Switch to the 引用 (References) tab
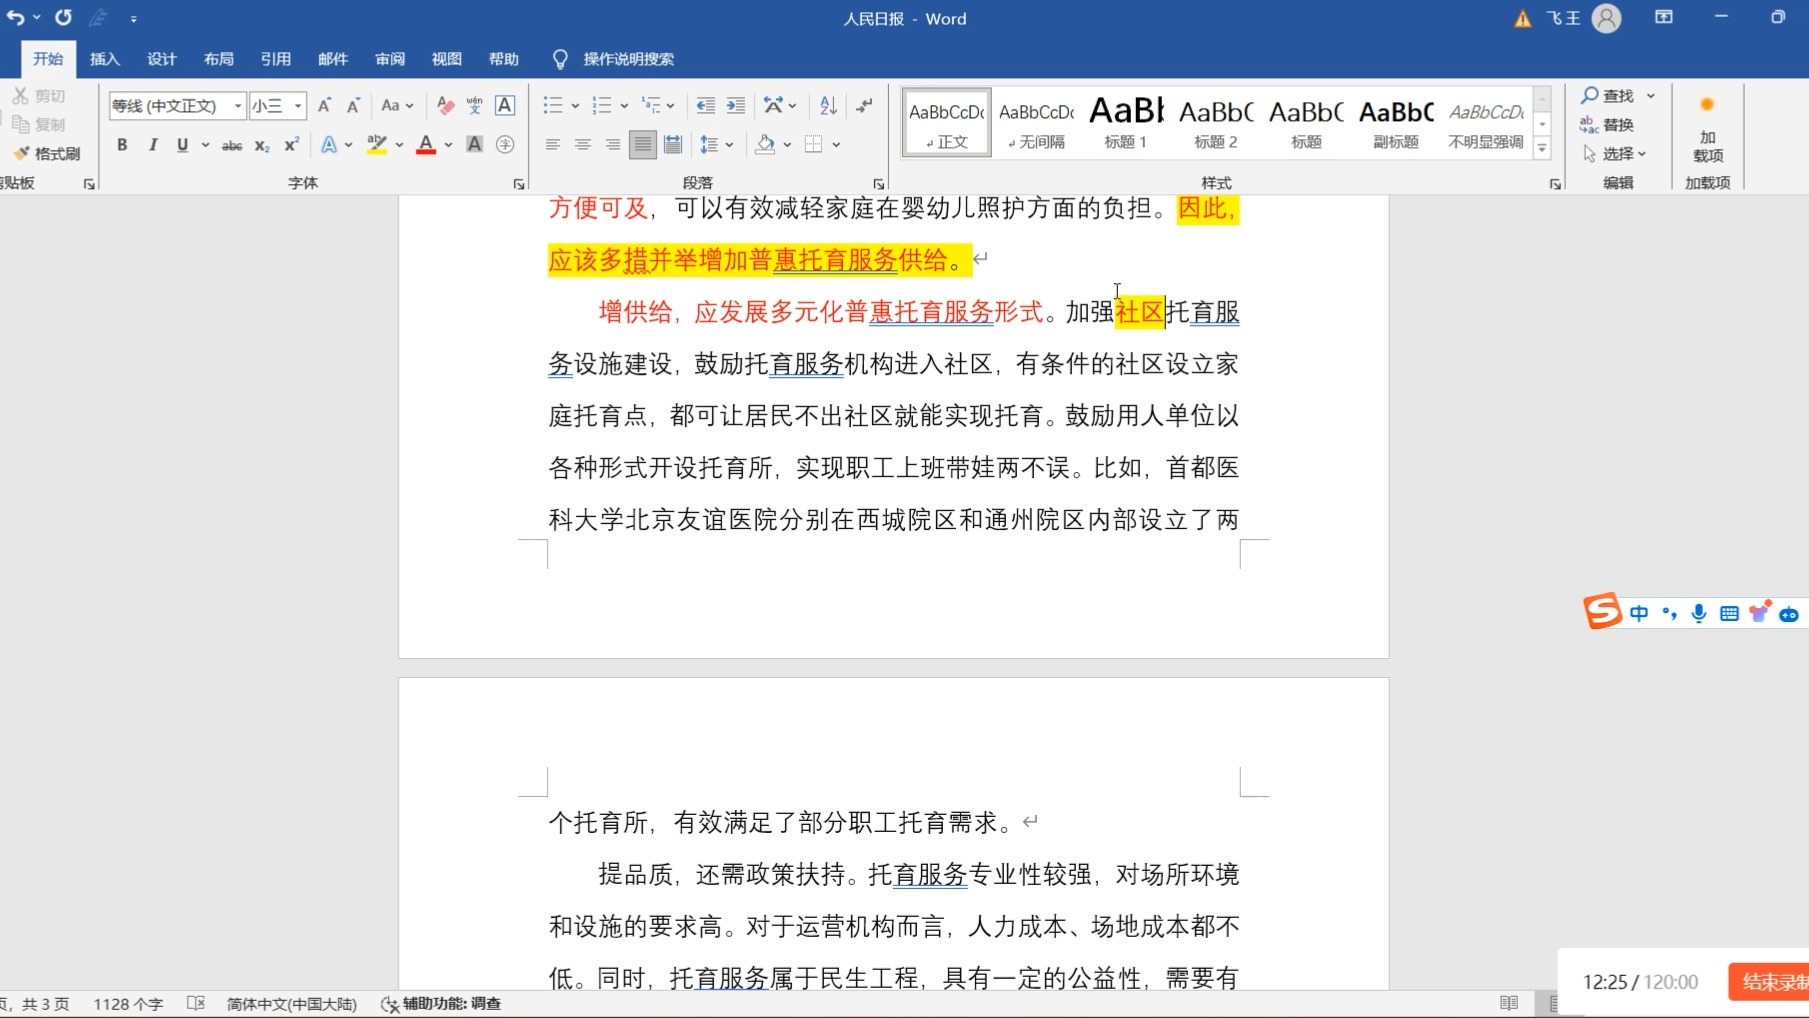The width and height of the screenshot is (1809, 1018). pyautogui.click(x=276, y=59)
